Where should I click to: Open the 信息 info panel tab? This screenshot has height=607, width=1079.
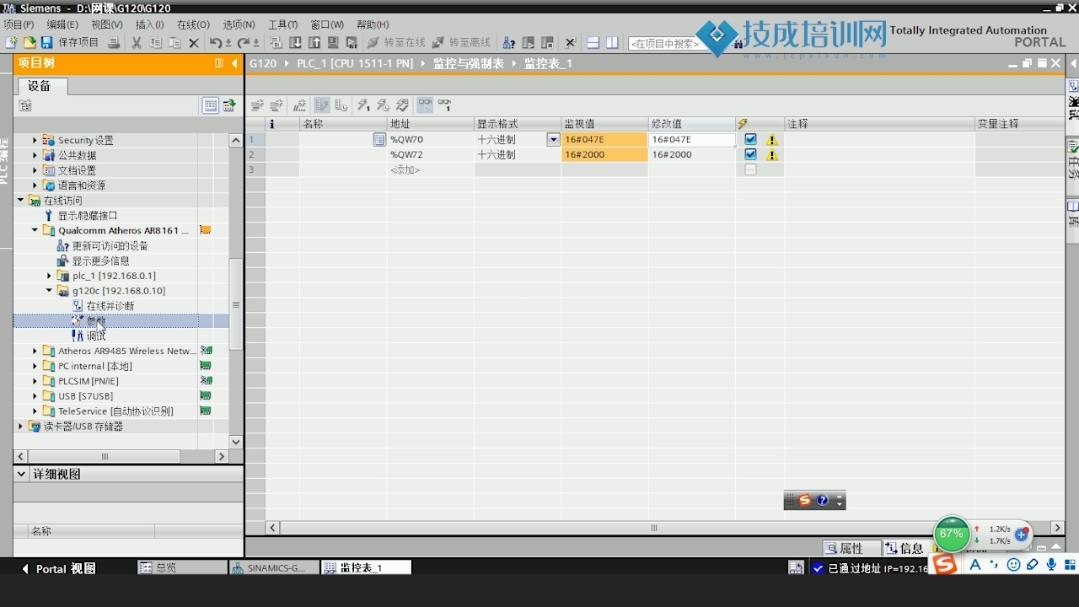pos(904,548)
